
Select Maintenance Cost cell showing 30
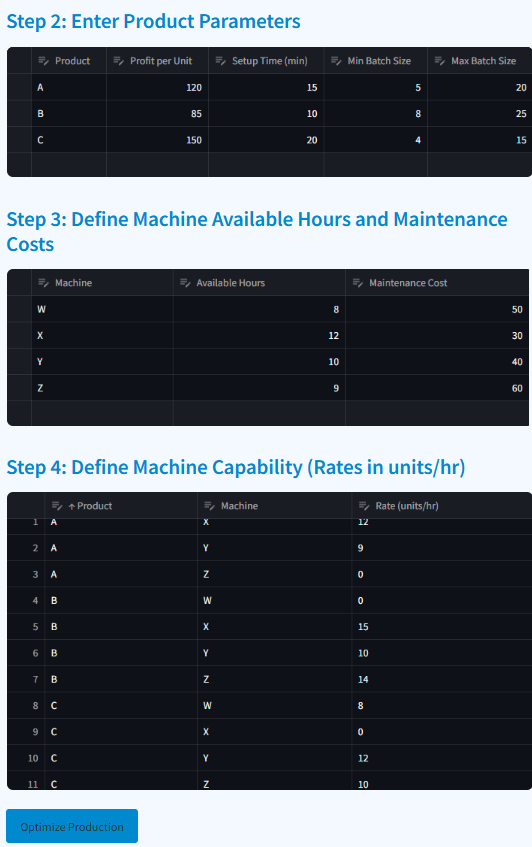[437, 336]
